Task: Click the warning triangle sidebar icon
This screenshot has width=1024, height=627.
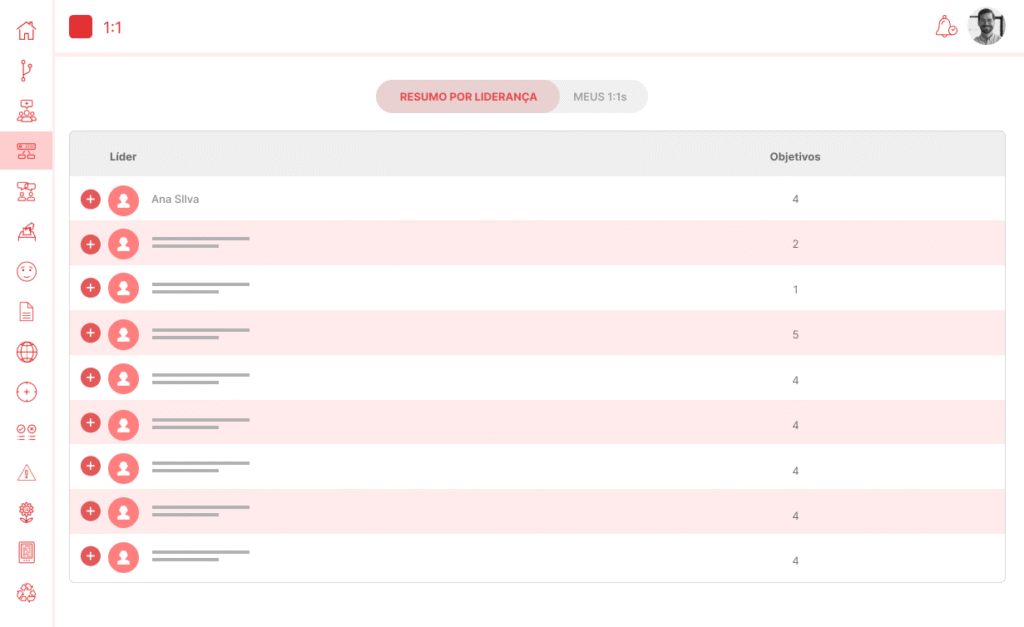Action: point(26,473)
